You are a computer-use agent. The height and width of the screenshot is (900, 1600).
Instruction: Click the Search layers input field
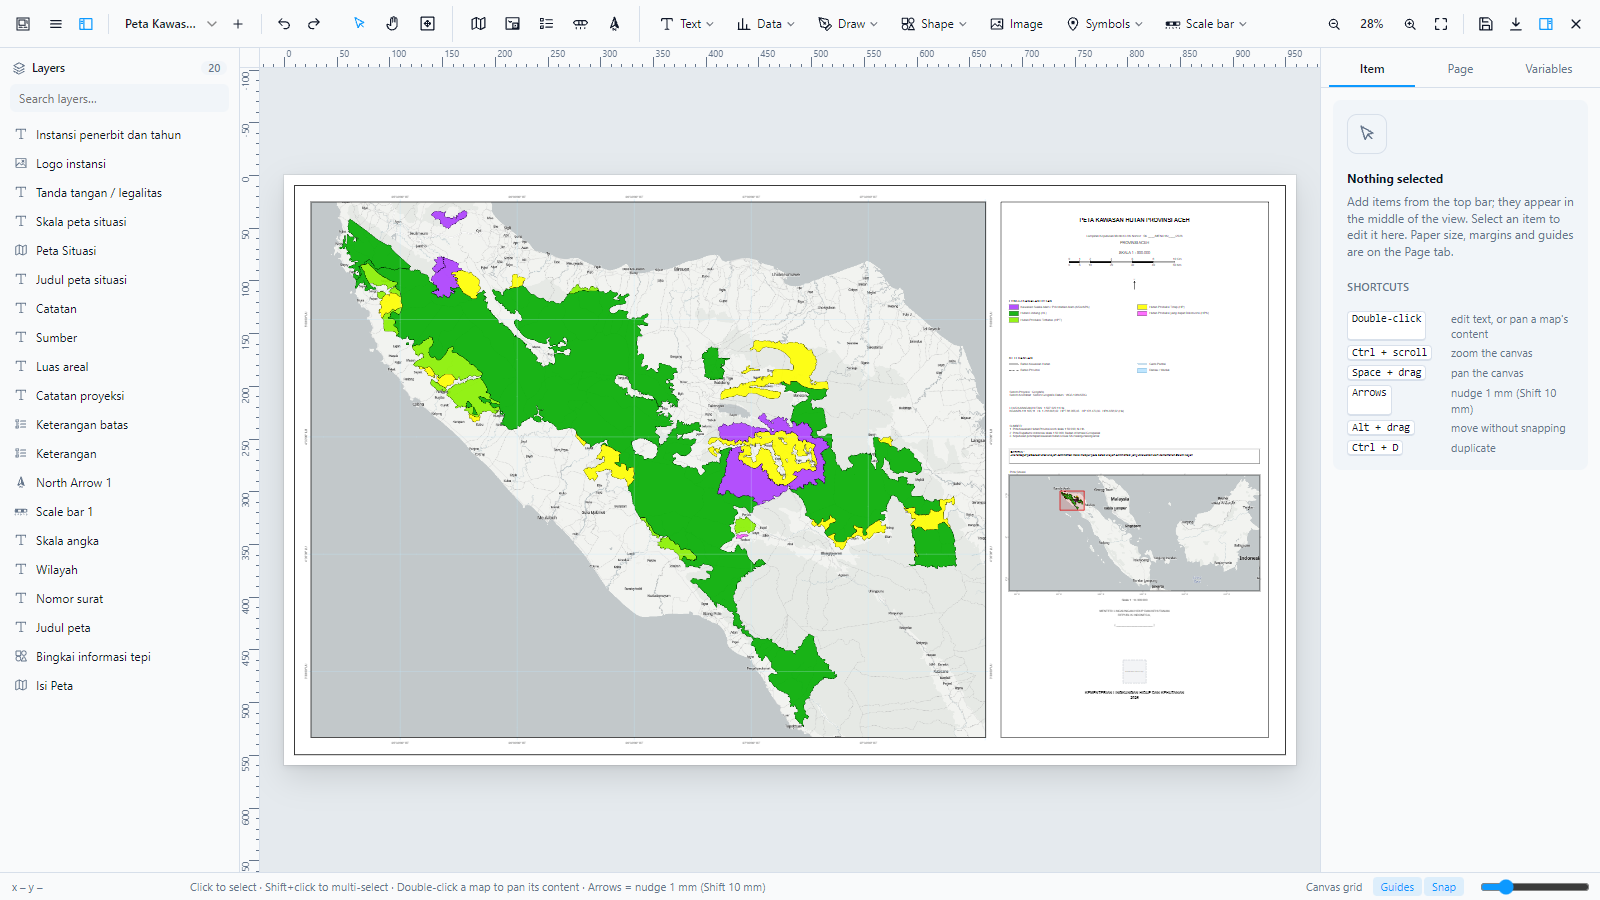pyautogui.click(x=120, y=99)
